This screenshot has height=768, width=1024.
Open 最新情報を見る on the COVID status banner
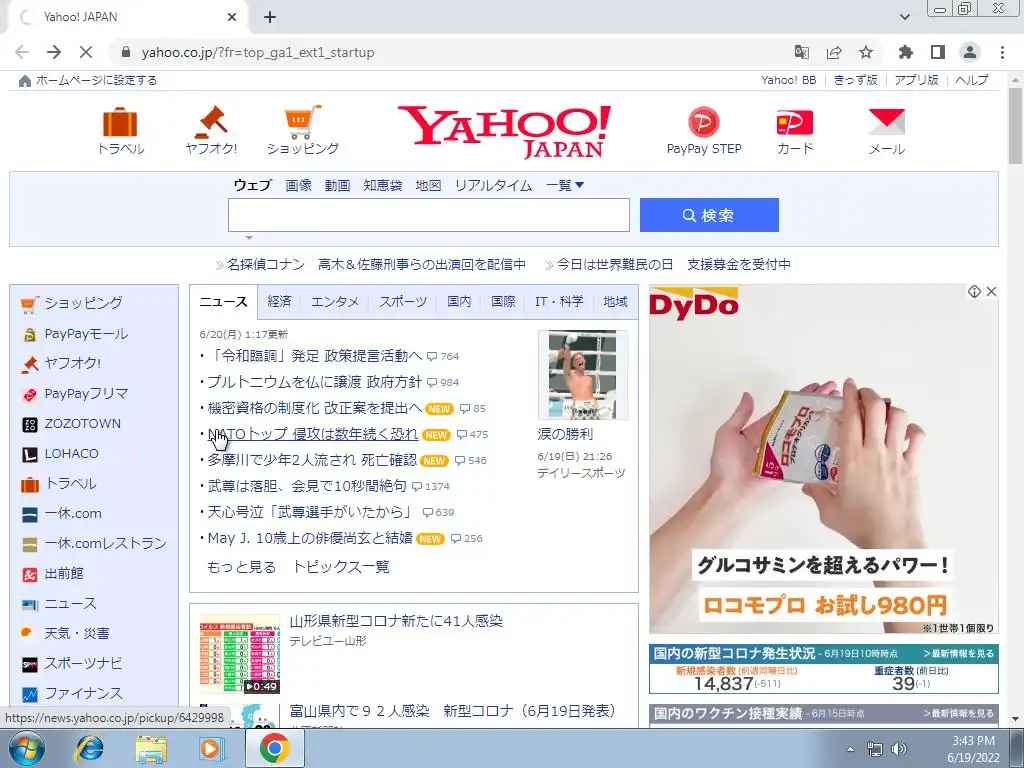click(959, 653)
